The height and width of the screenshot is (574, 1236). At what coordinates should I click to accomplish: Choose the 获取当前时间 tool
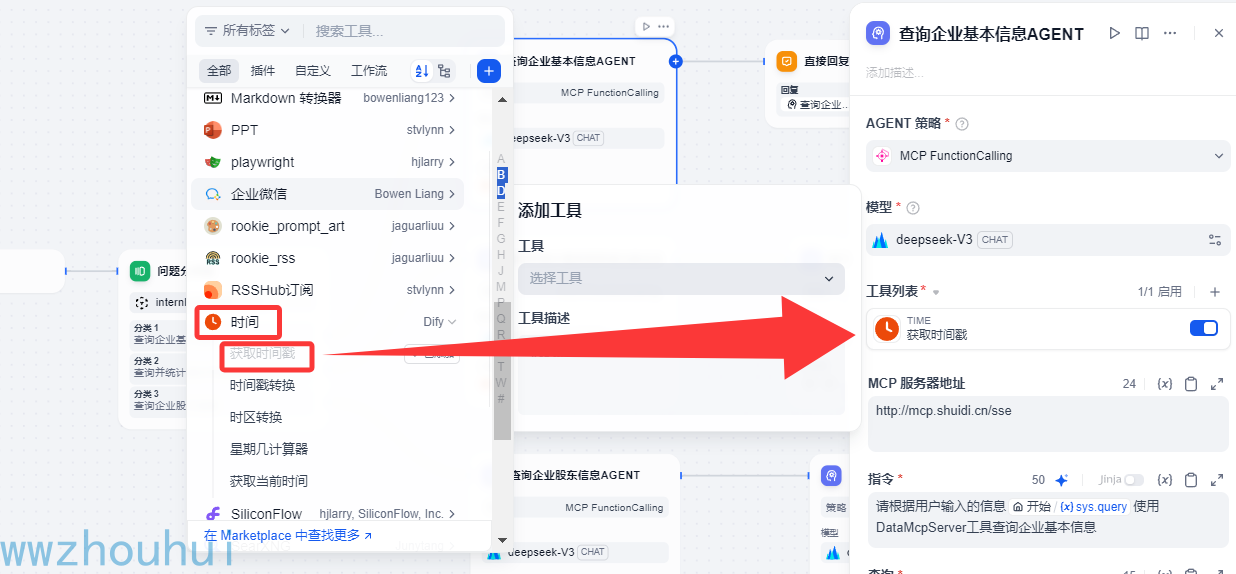click(x=269, y=482)
